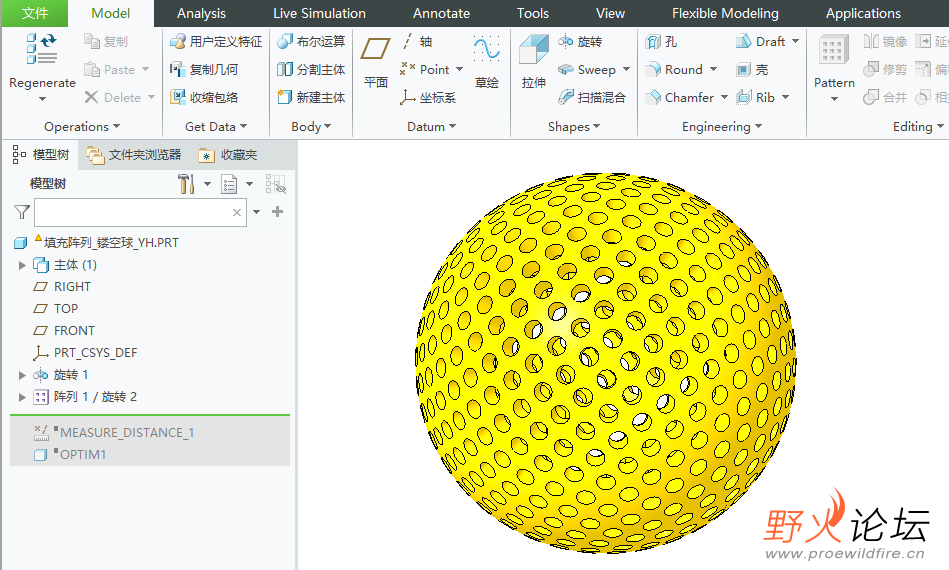The width and height of the screenshot is (949, 570).
Task: Open the 文件 file menu
Action: (x=34, y=13)
